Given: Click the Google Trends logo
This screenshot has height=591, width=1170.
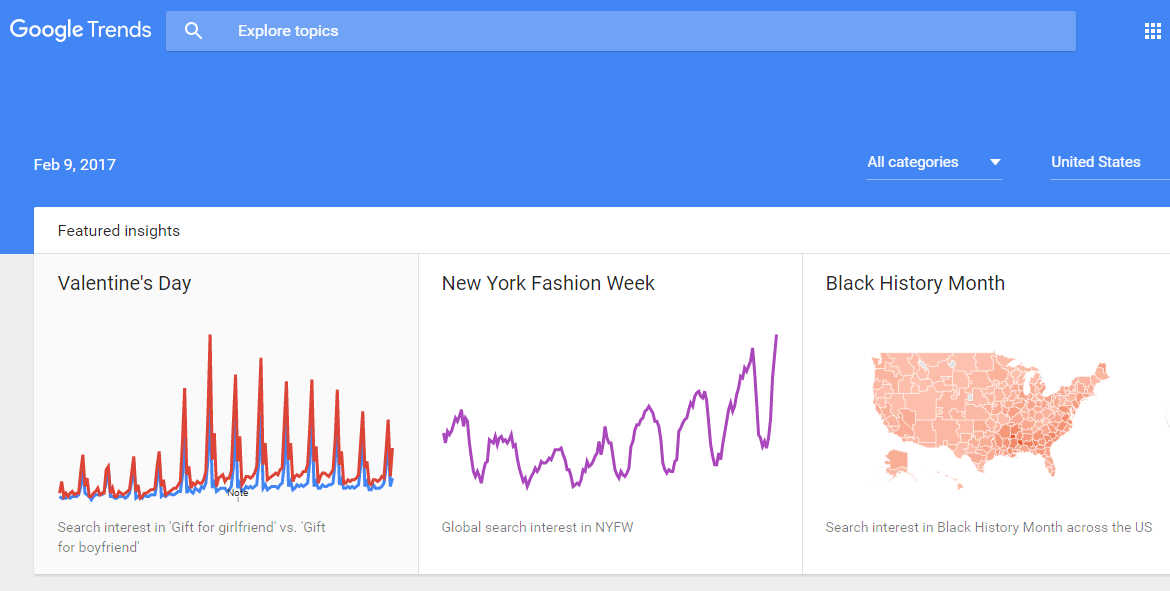Looking at the screenshot, I should [x=81, y=30].
